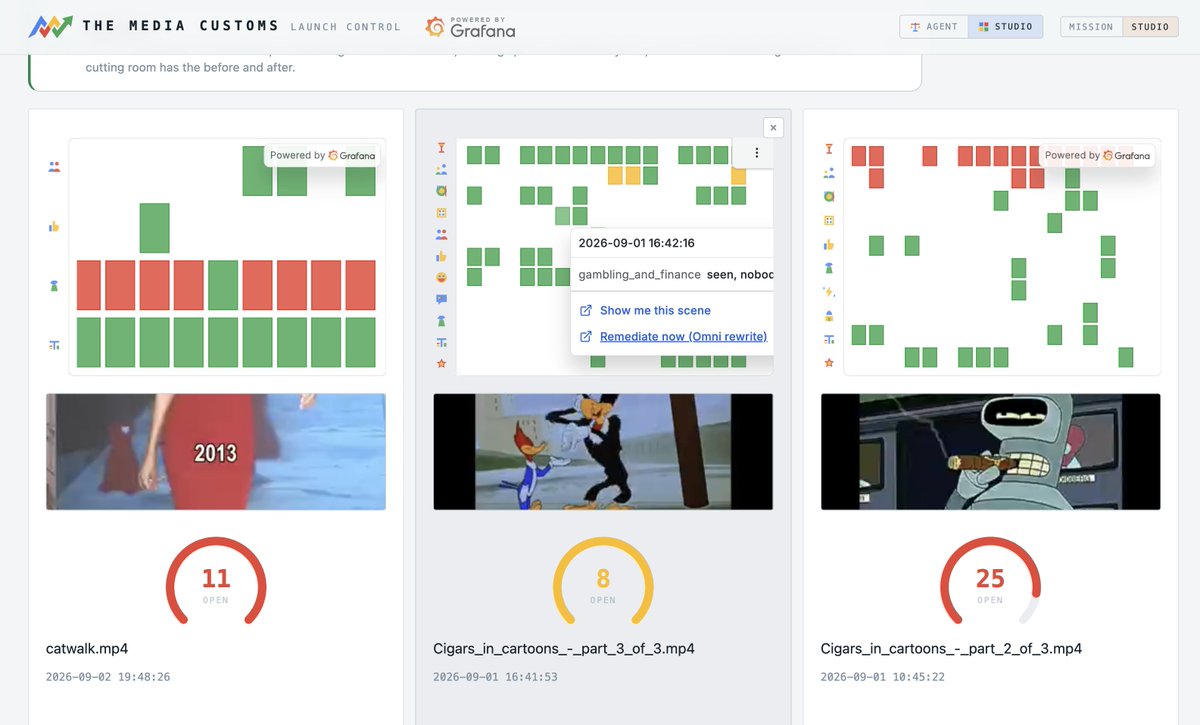Open the Show me this scene link
This screenshot has height=725, width=1200.
(x=655, y=311)
